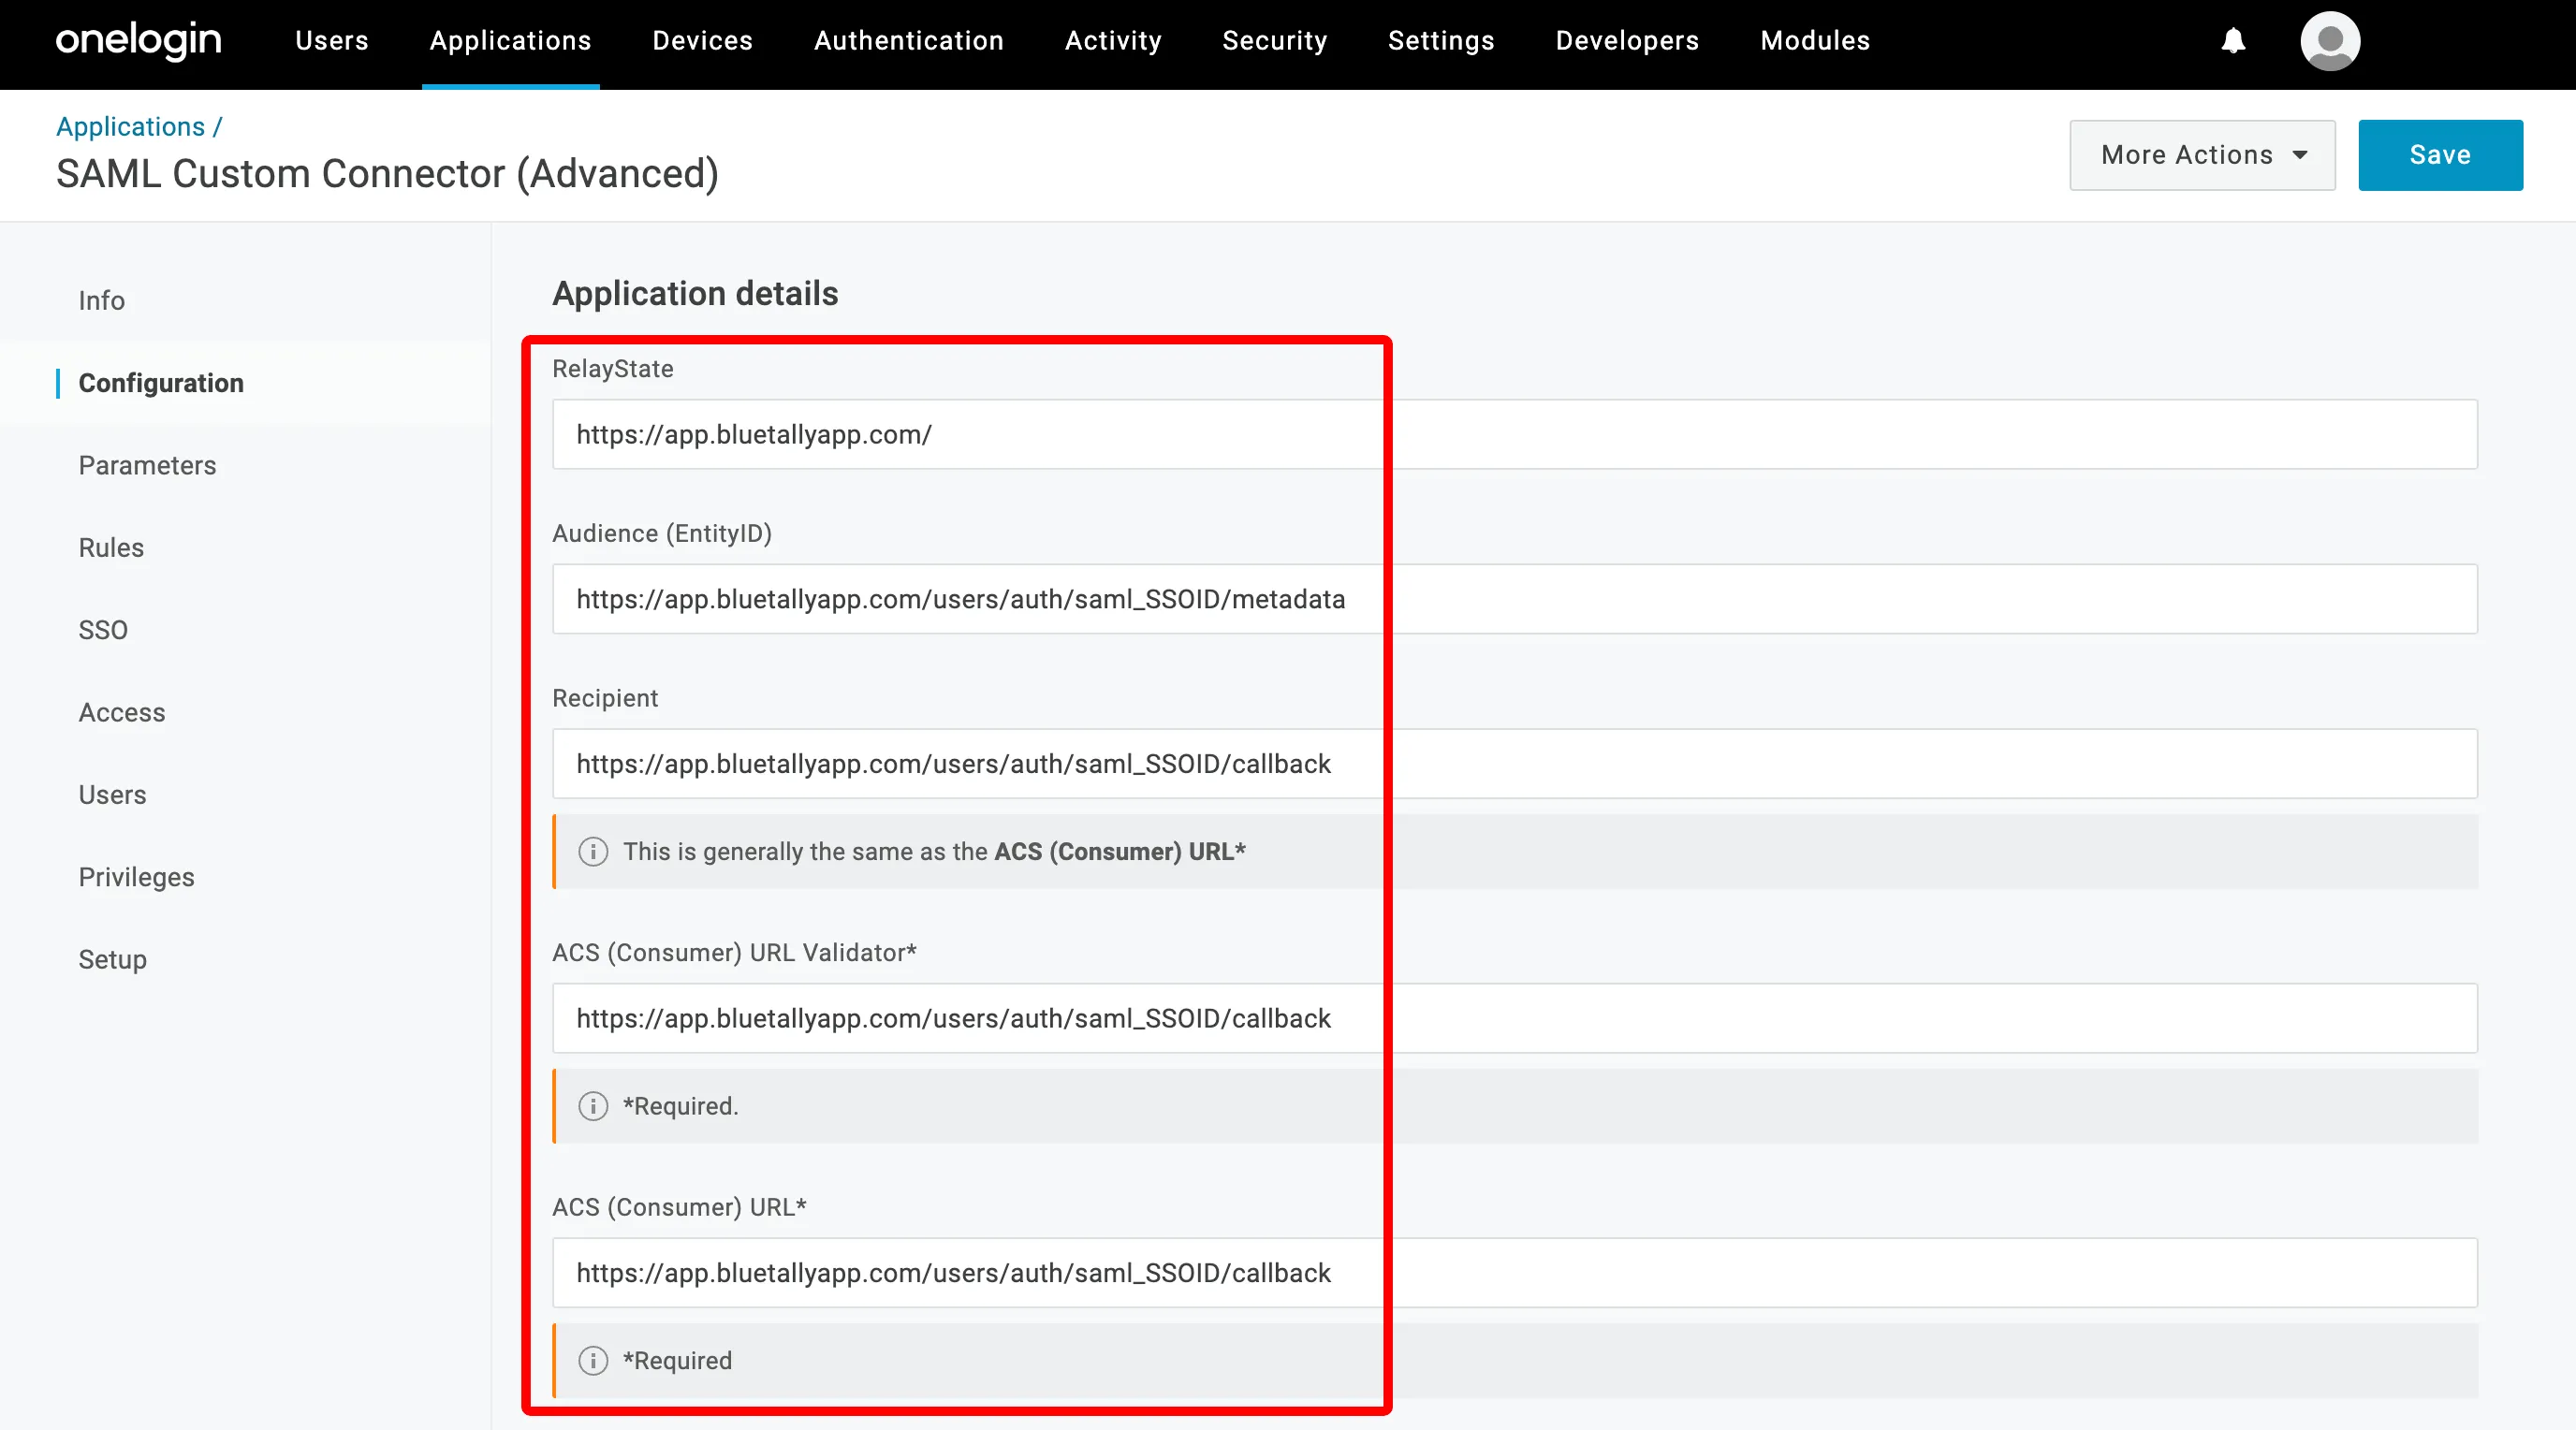Screen dimensions: 2576x1430
Task: Select the Rules sidebar tab
Action: [x=111, y=548]
